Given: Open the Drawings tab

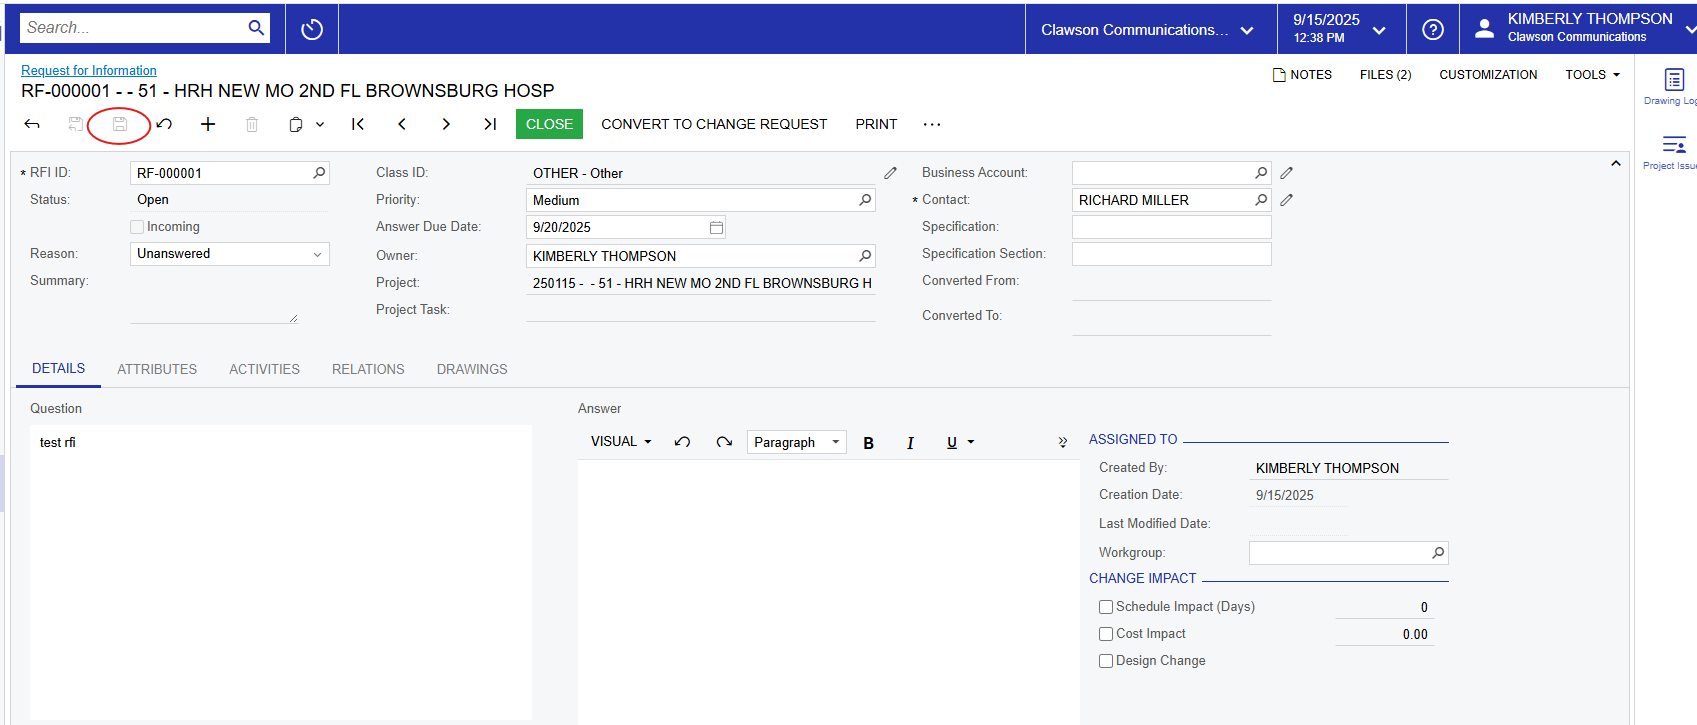Looking at the screenshot, I should (472, 369).
